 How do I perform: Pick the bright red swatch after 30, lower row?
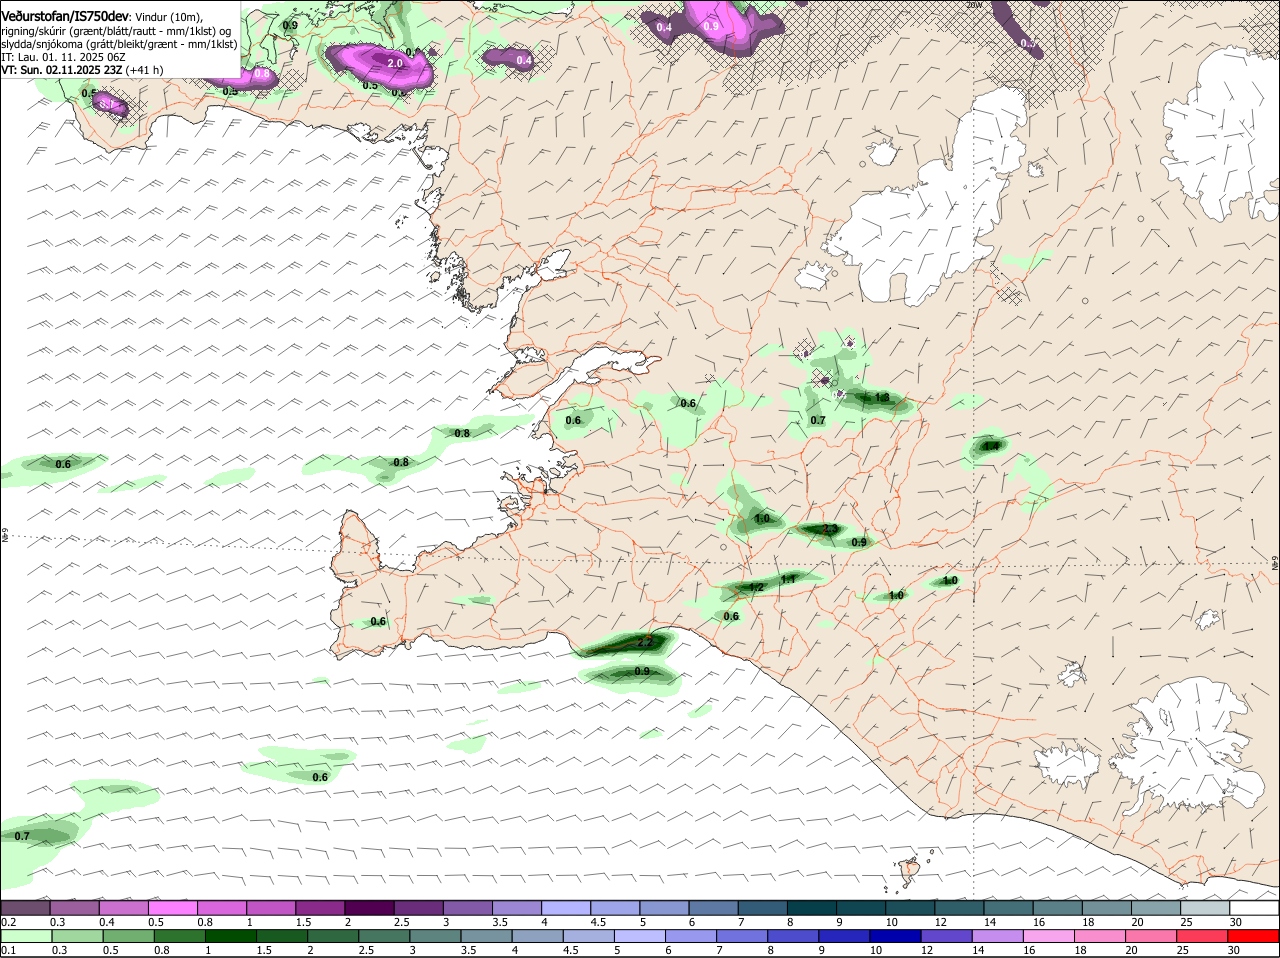[1255, 936]
